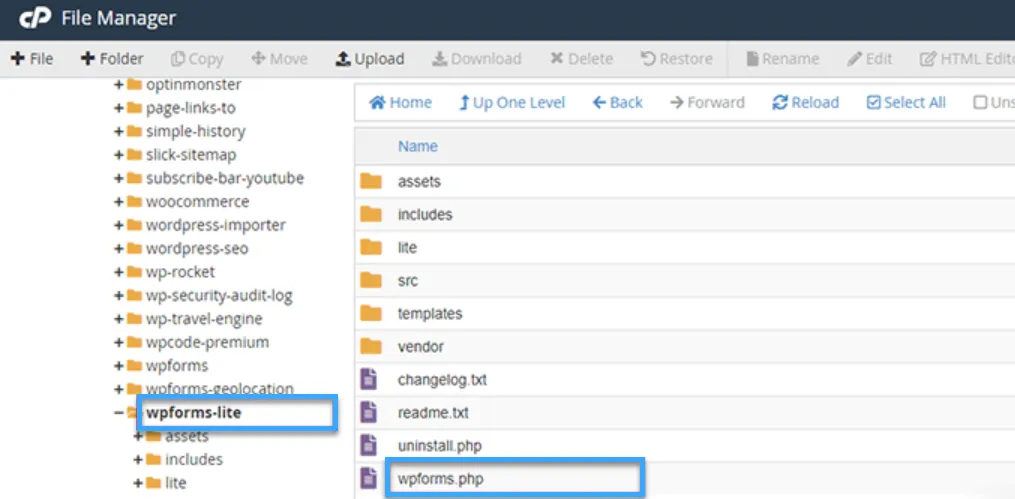Open the Upload dialog
The height and width of the screenshot is (499, 1015).
[x=370, y=59]
